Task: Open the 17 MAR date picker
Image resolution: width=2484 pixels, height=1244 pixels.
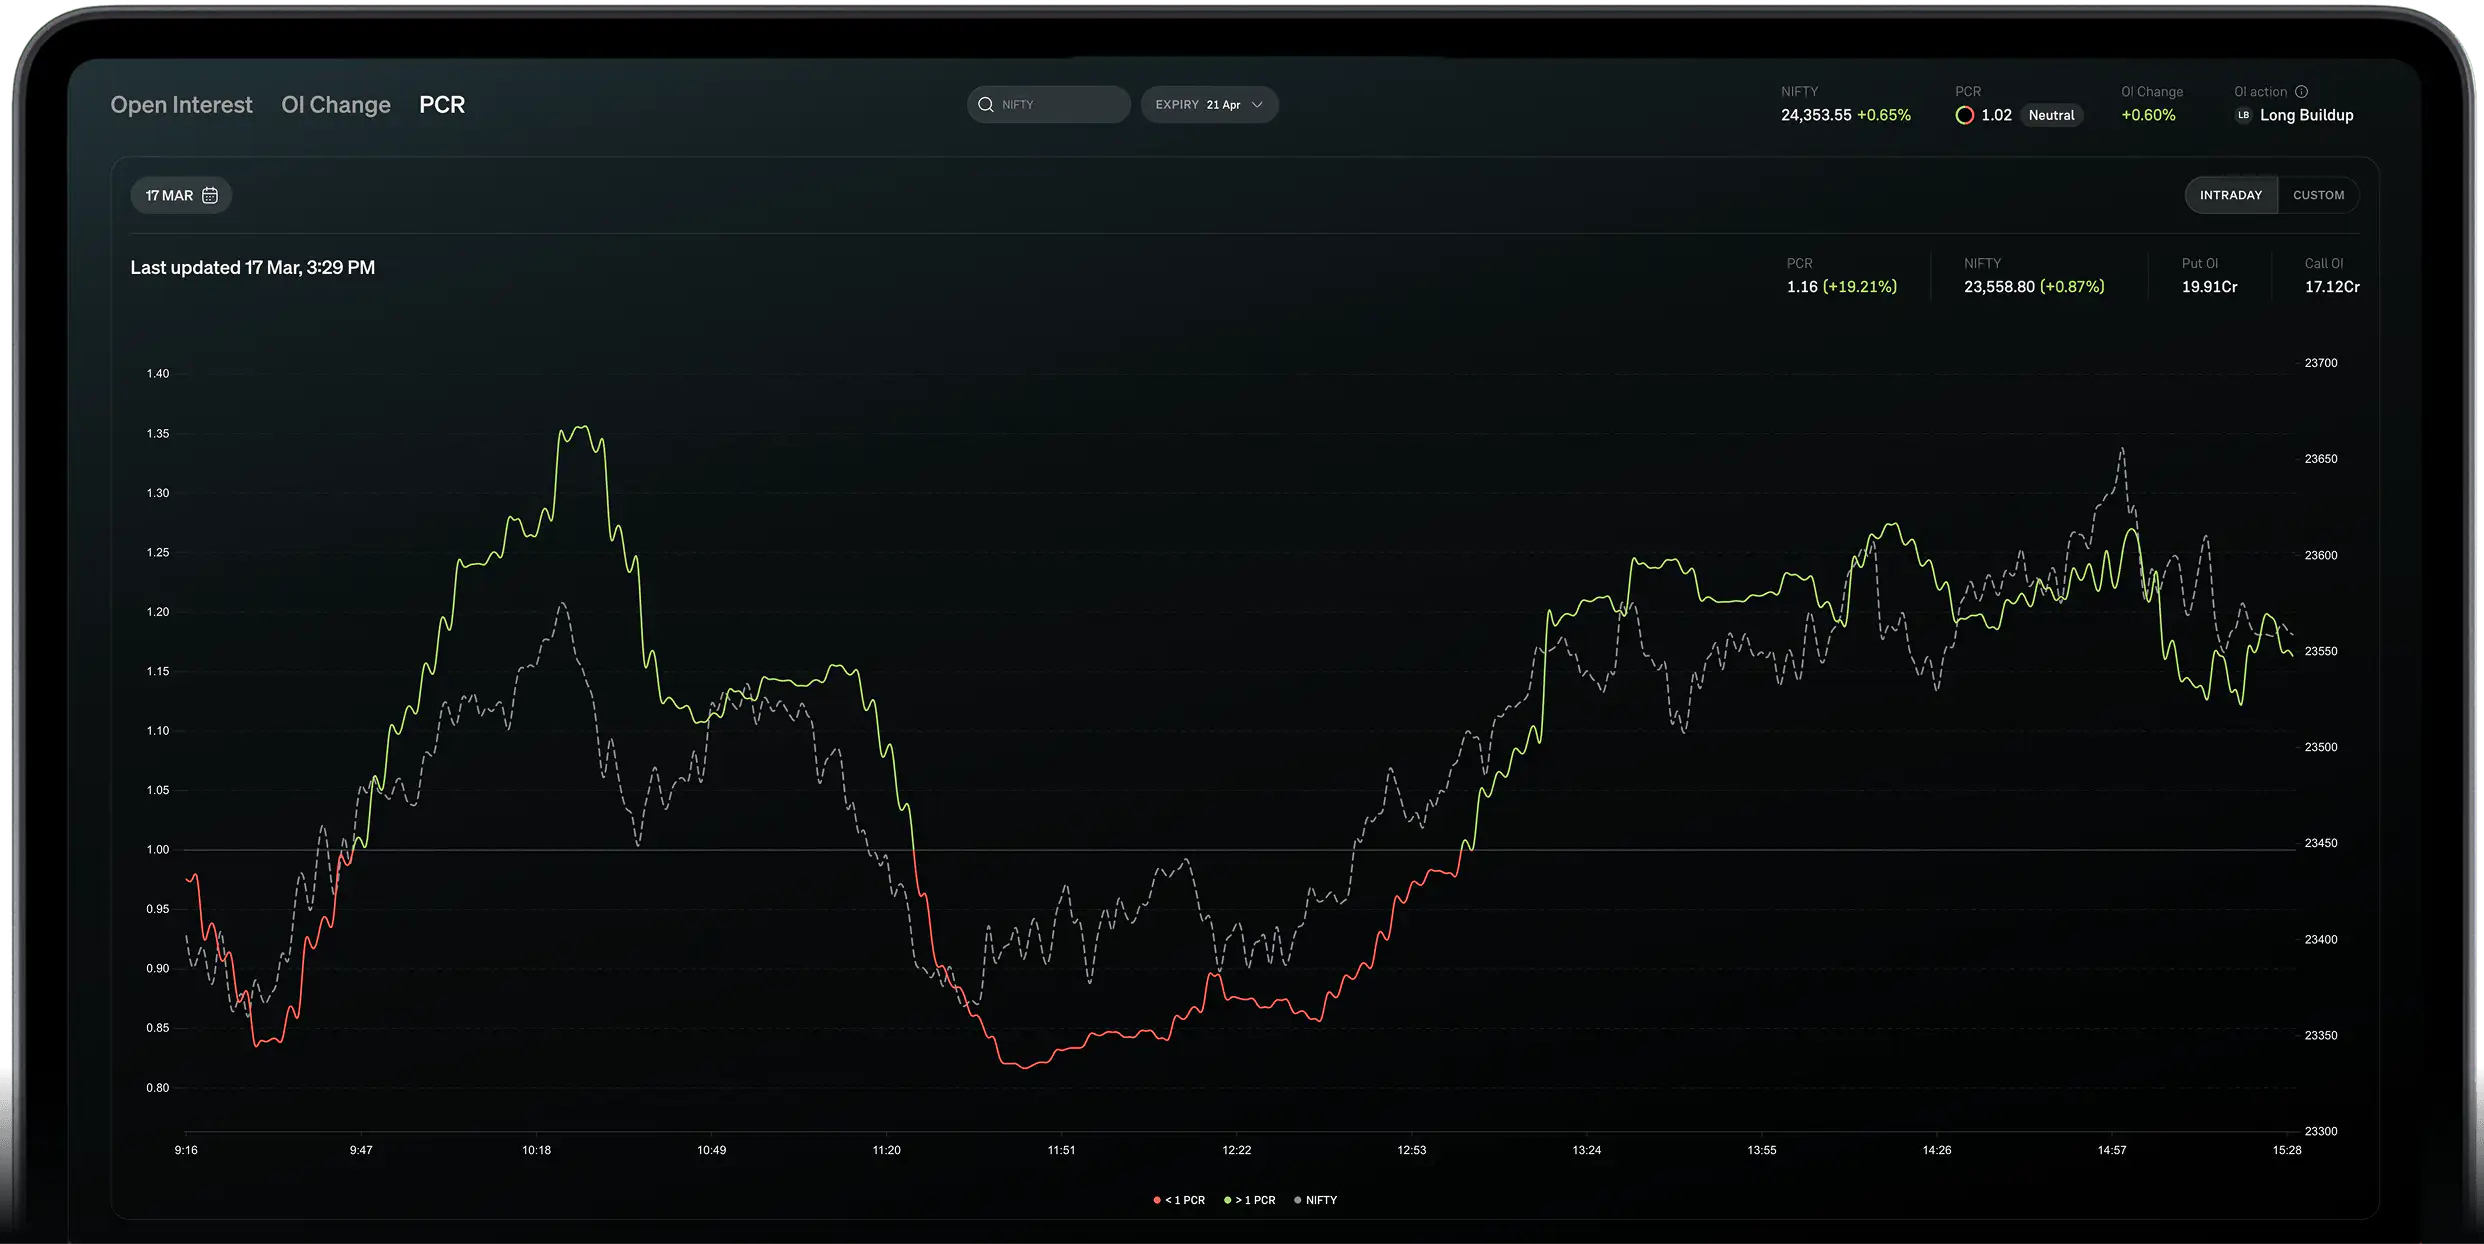Action: coord(181,195)
